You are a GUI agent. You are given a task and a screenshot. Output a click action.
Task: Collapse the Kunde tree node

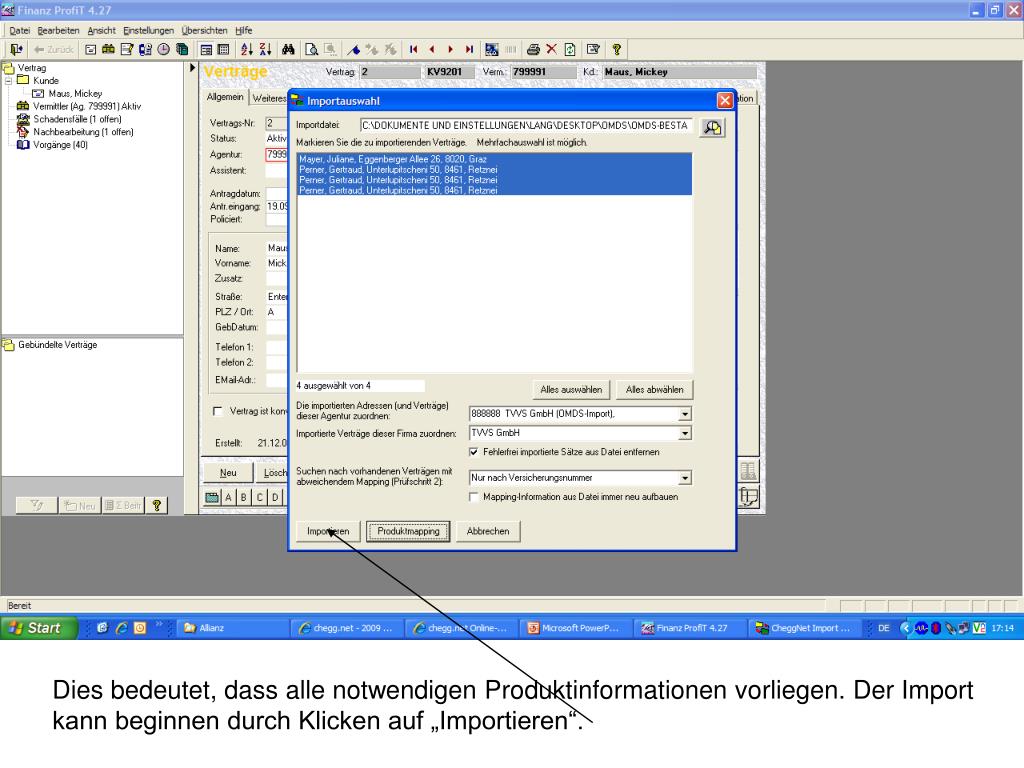pos(8,81)
